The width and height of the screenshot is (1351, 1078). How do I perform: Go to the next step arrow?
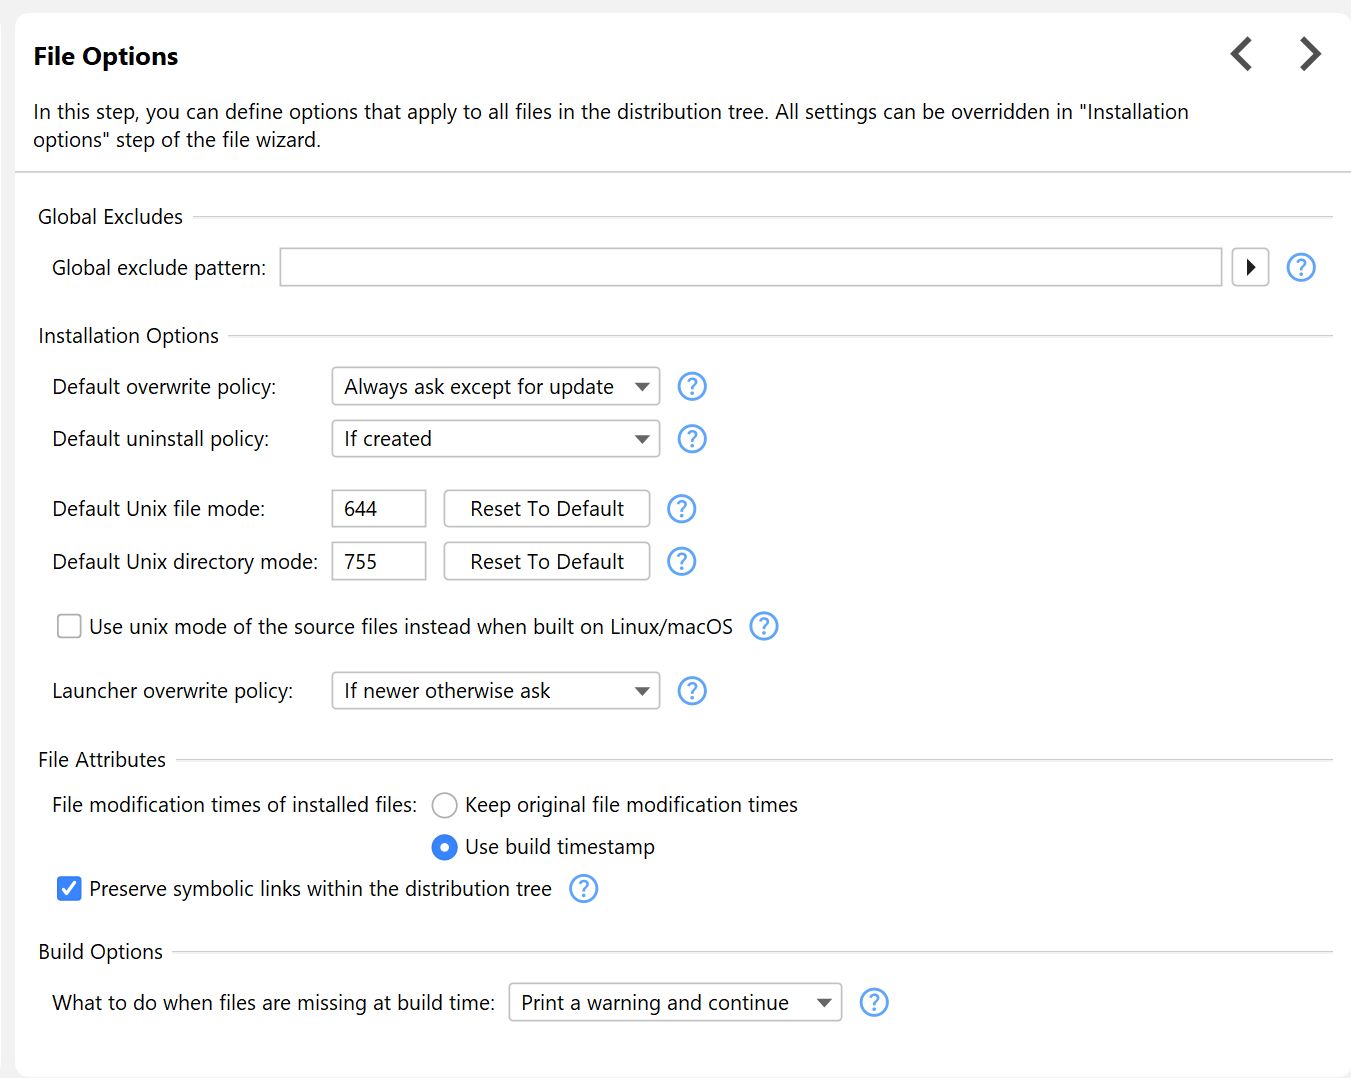[x=1310, y=54]
